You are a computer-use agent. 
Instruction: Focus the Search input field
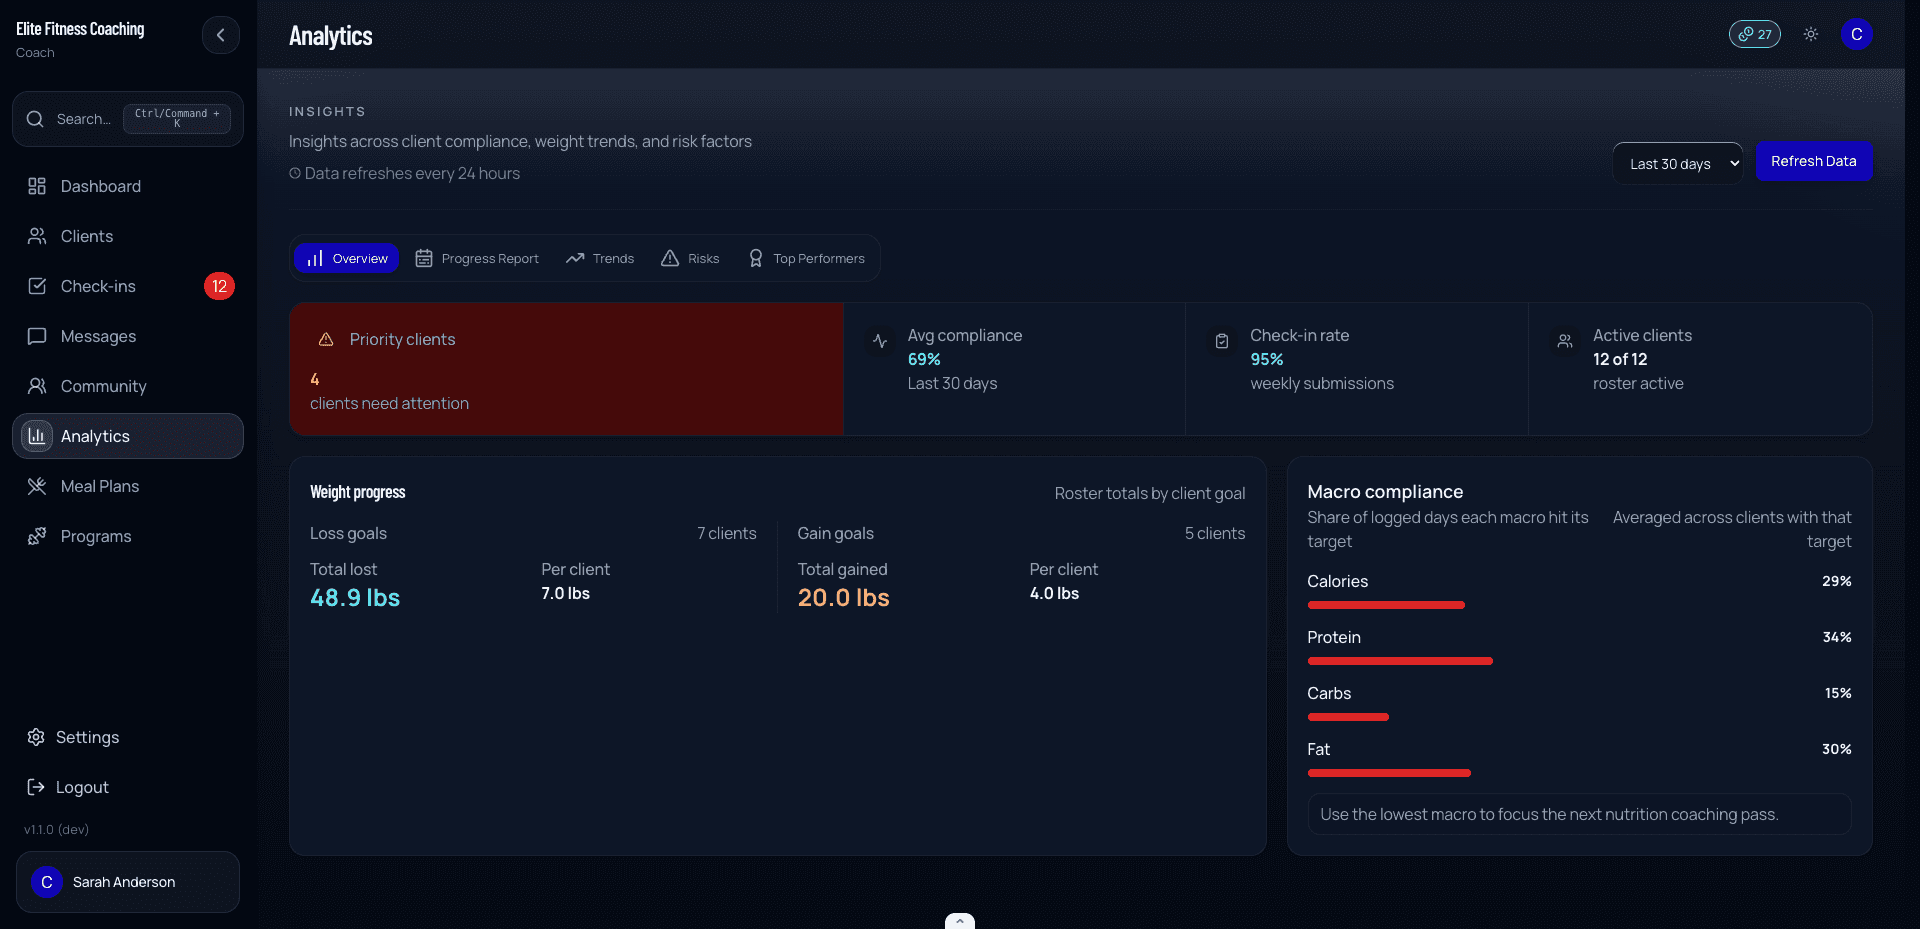point(128,119)
